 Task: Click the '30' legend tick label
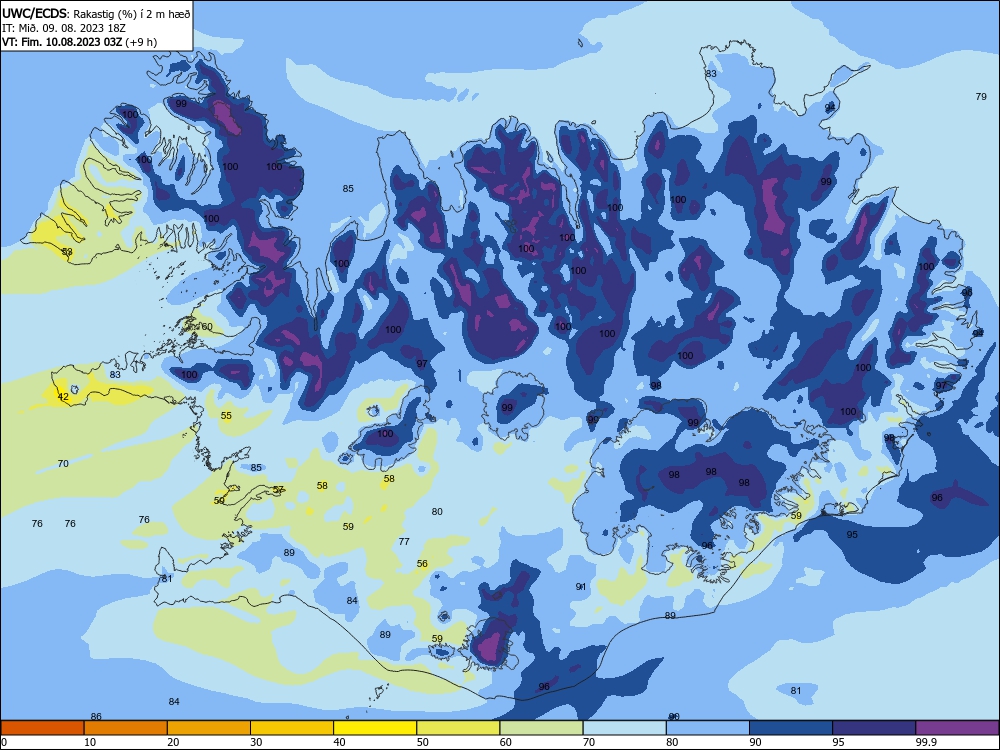click(x=256, y=742)
